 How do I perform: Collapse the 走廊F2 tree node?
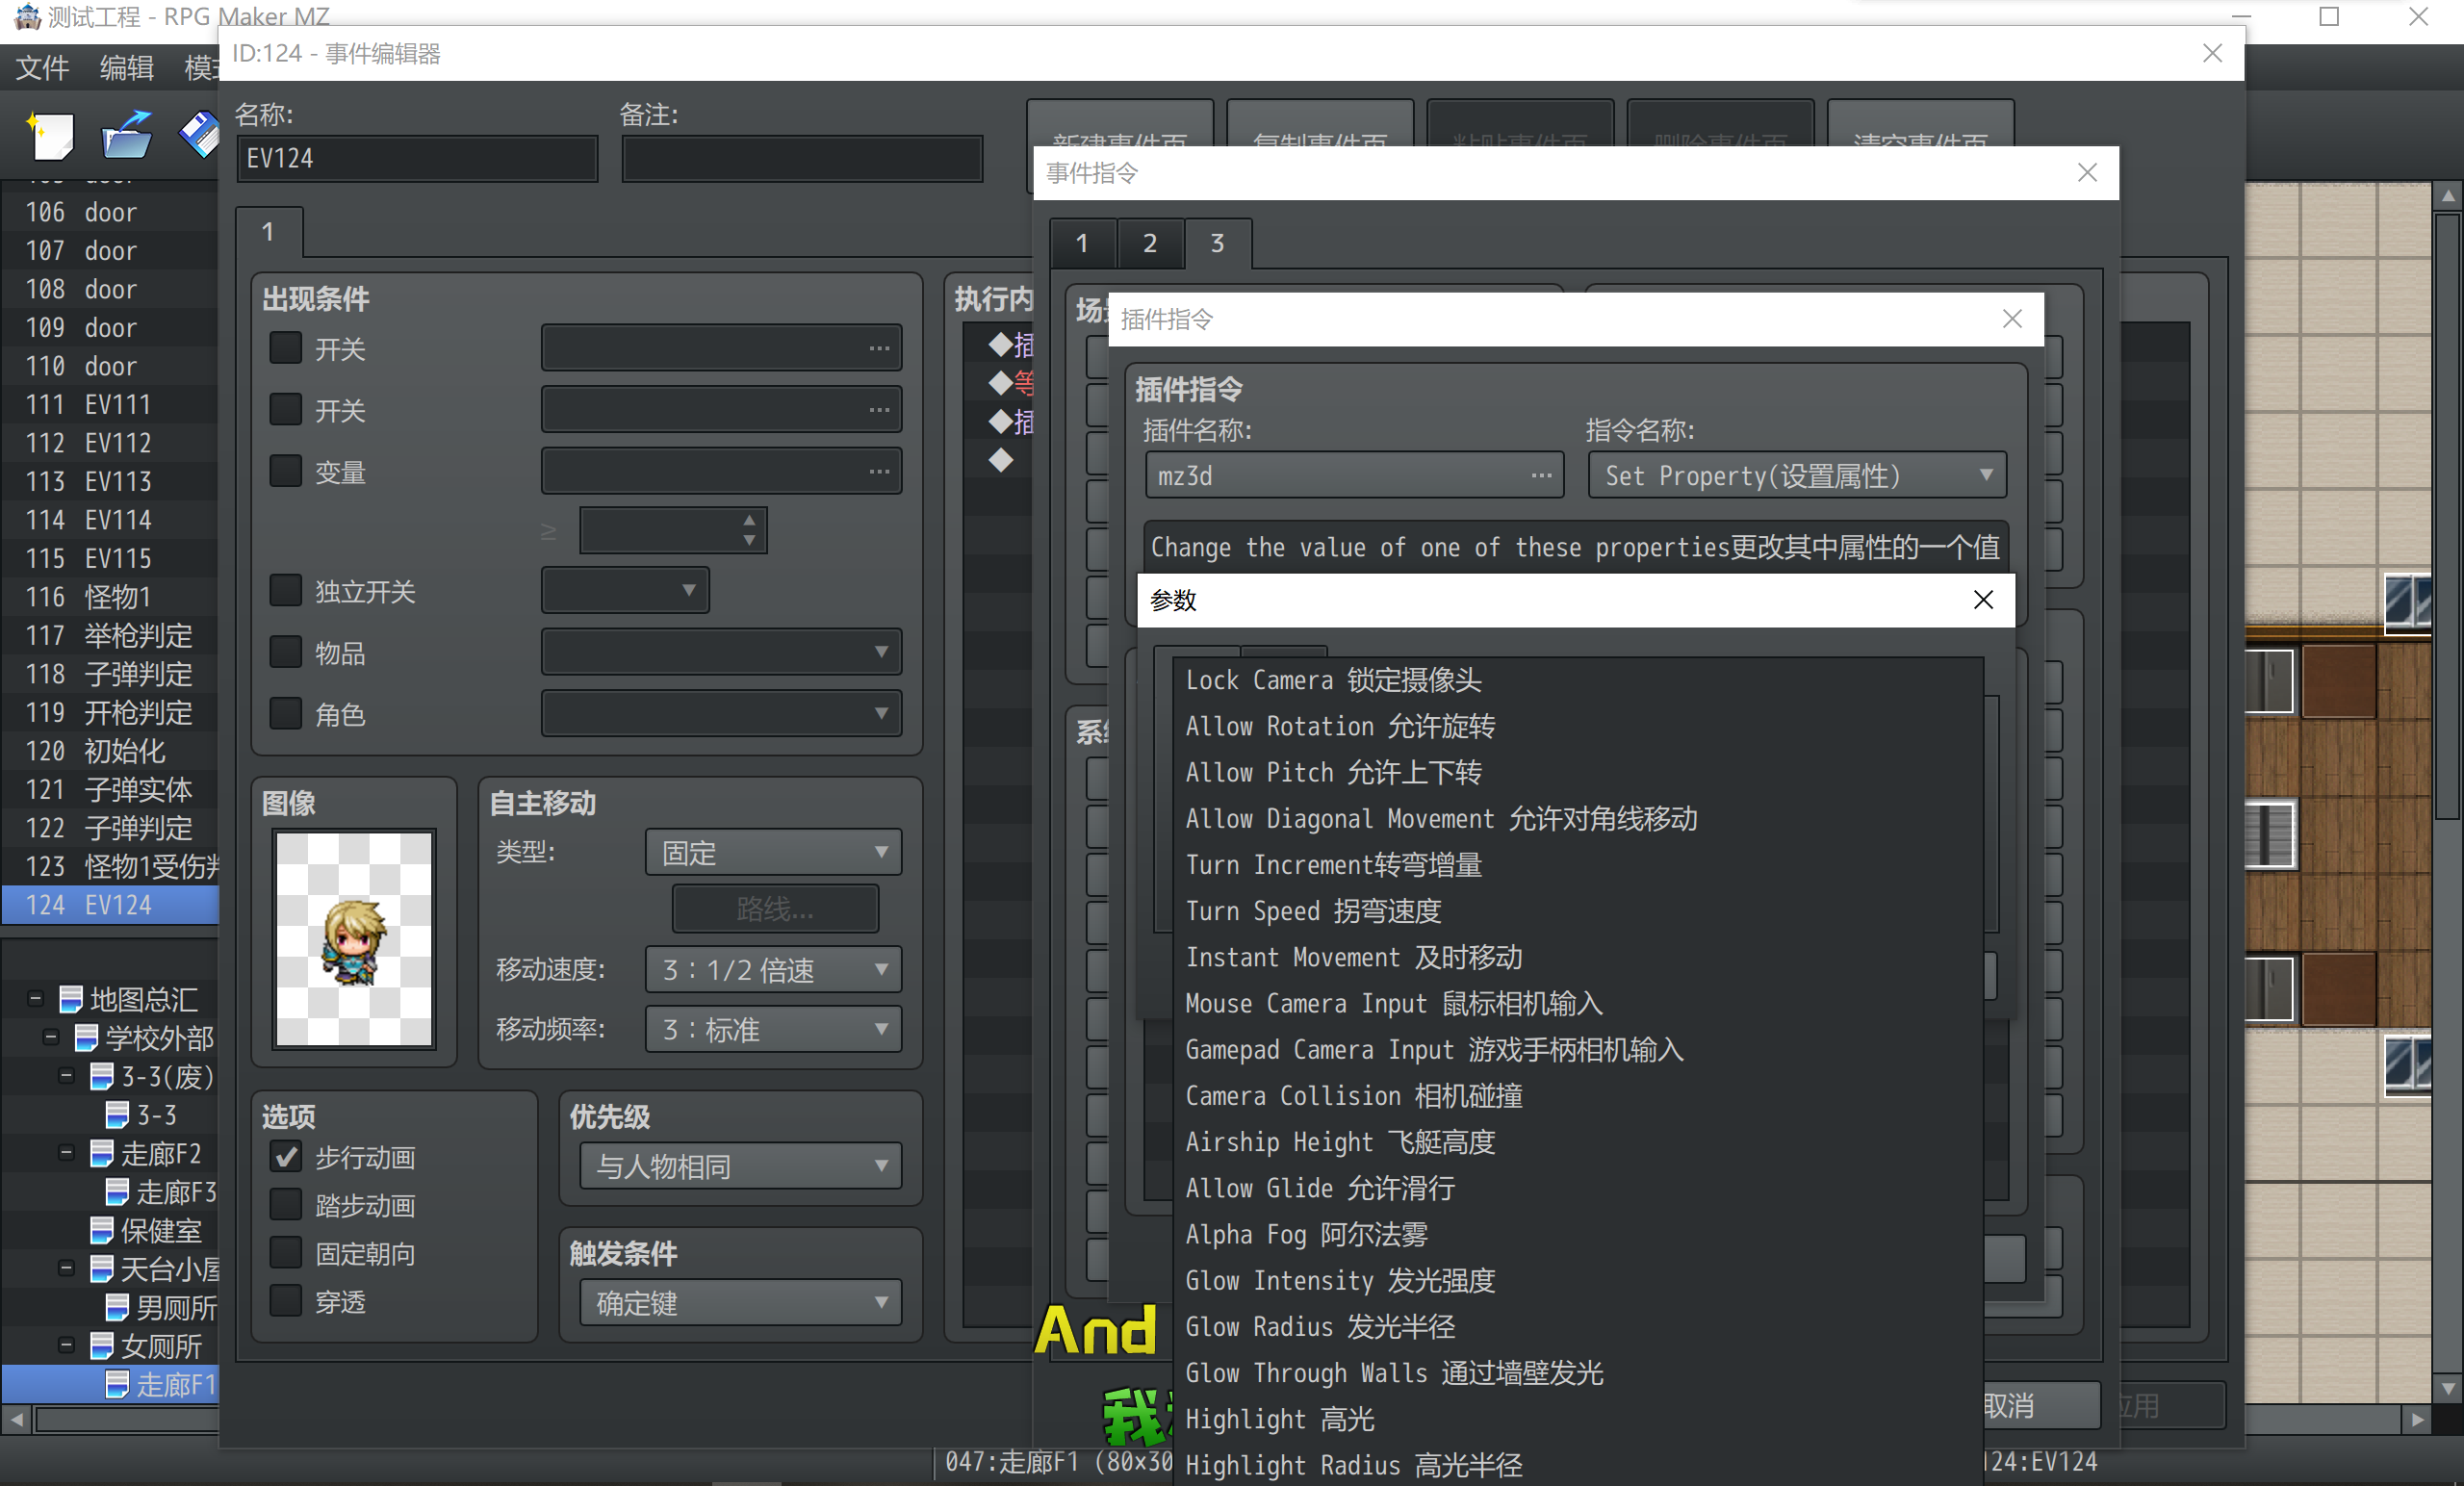point(67,1153)
